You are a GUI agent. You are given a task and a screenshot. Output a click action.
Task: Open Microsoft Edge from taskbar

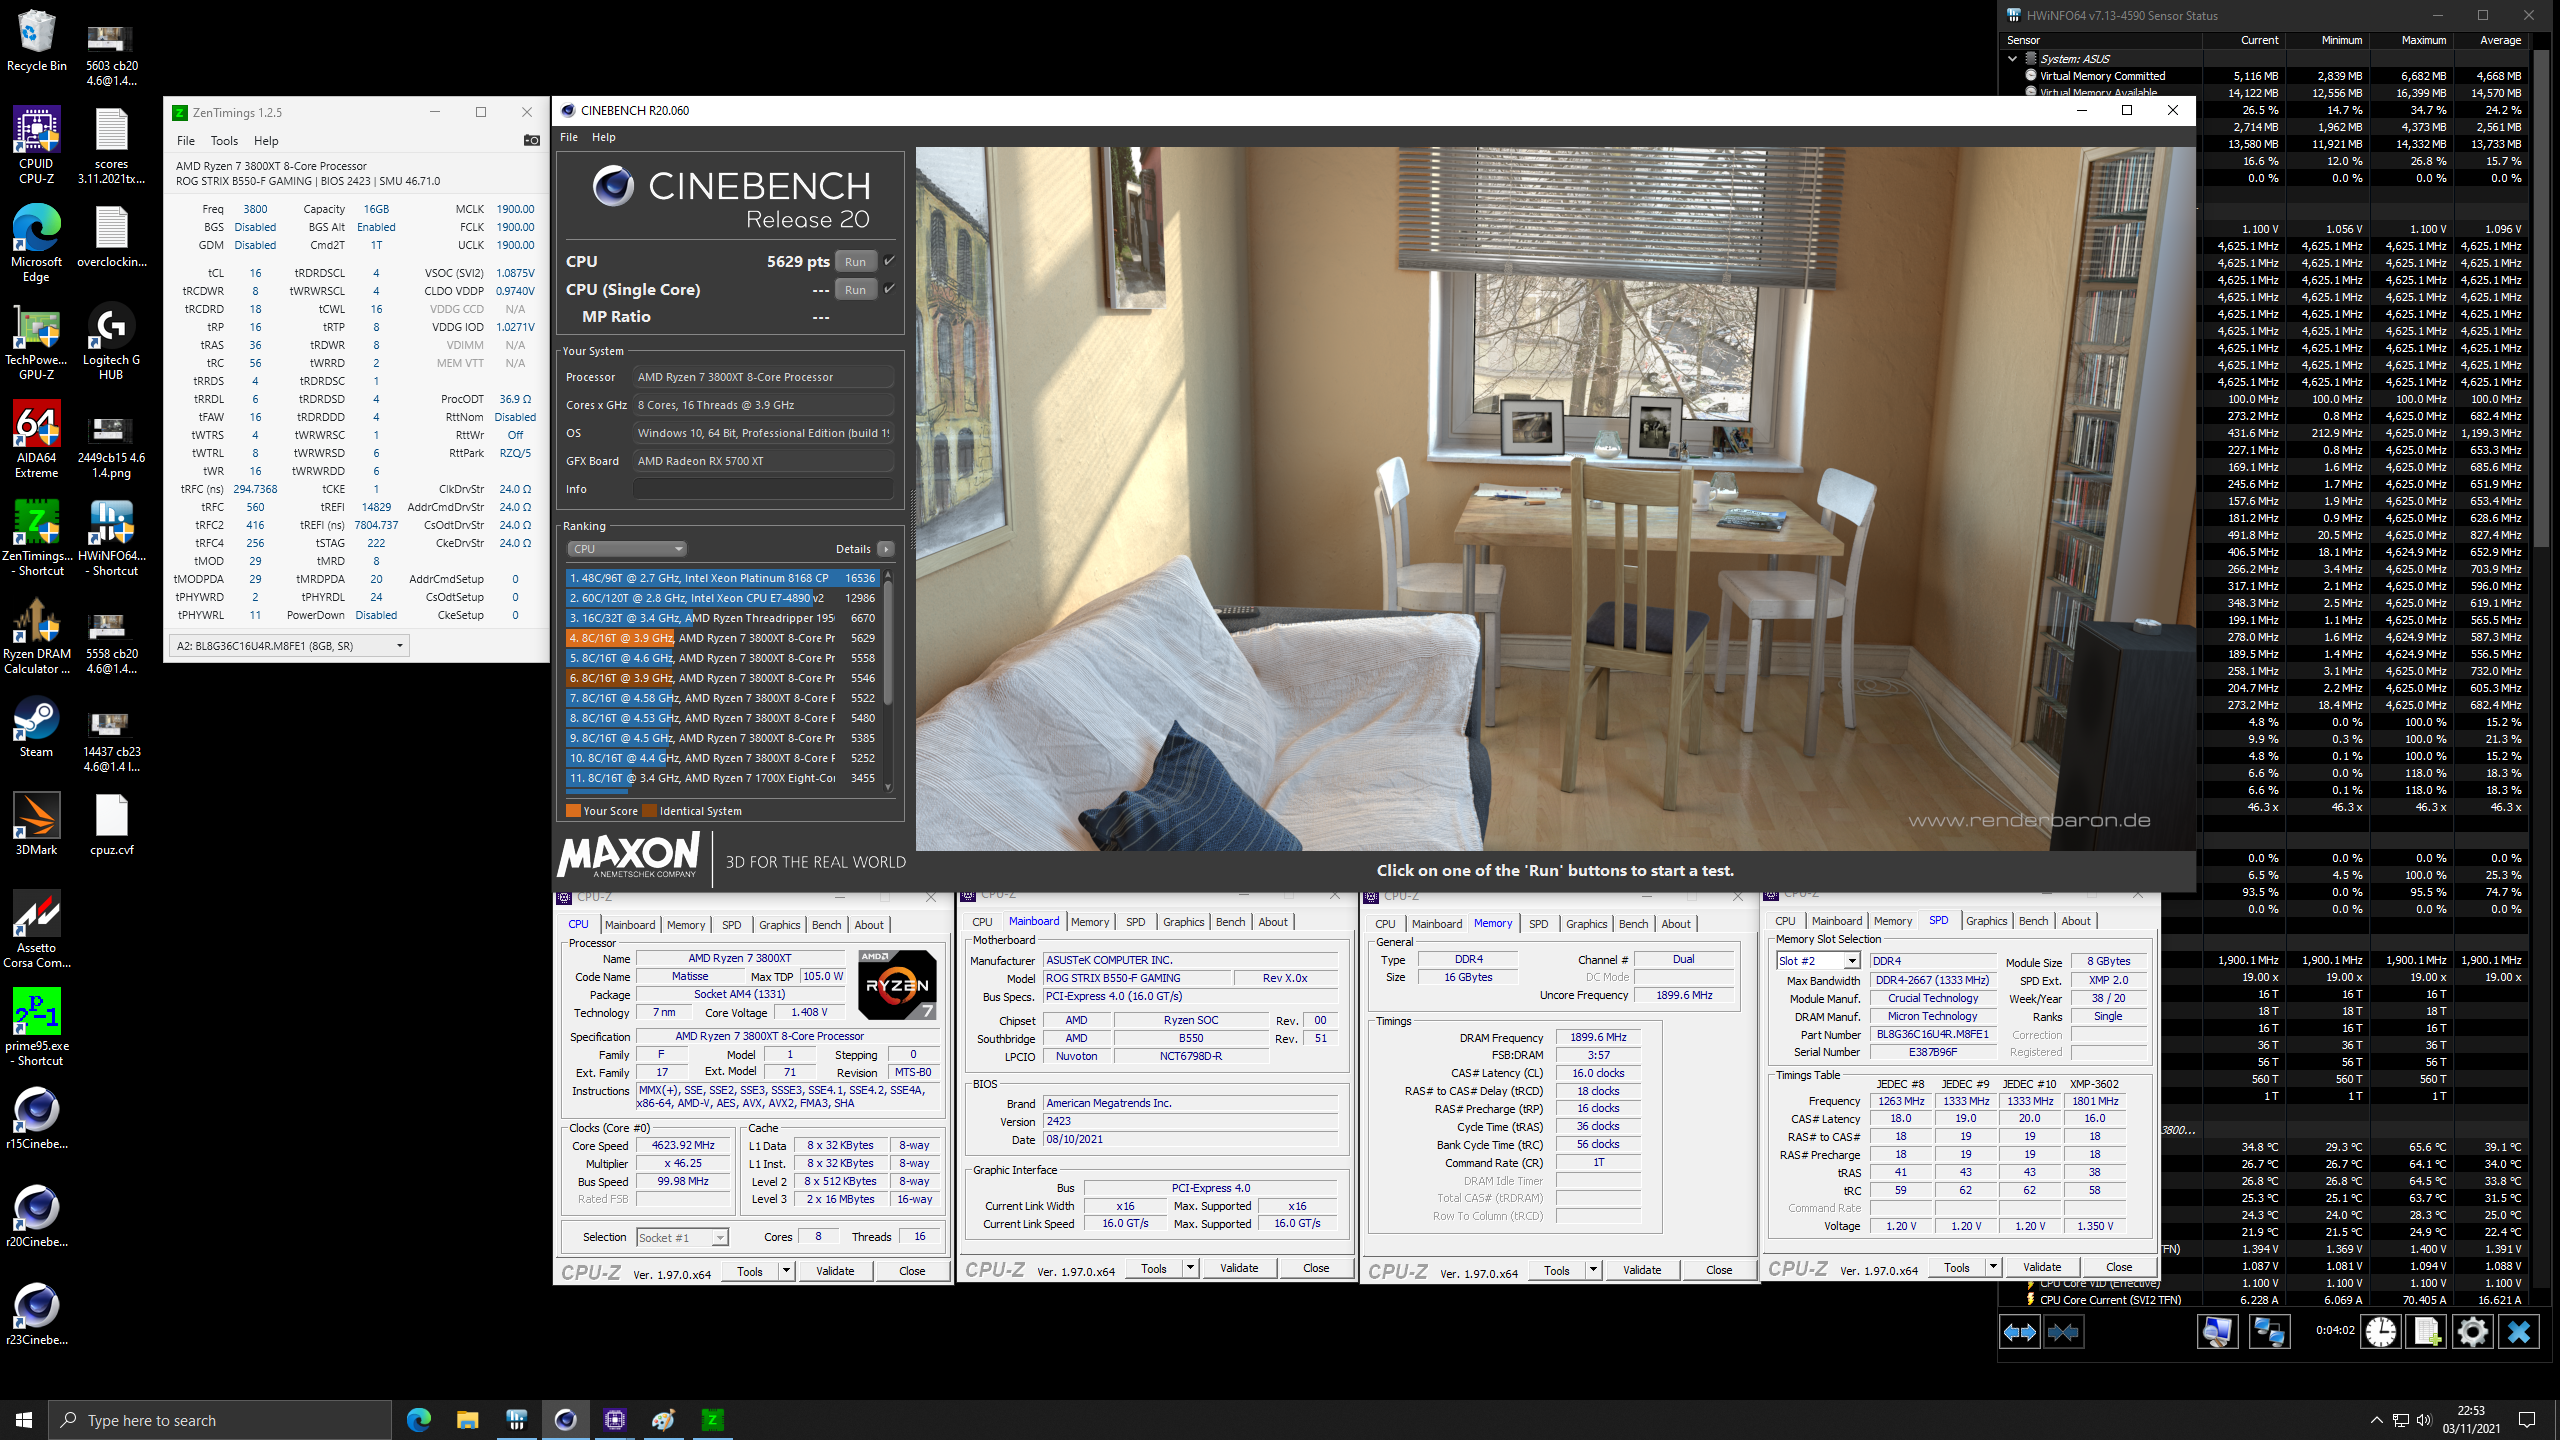pyautogui.click(x=418, y=1419)
